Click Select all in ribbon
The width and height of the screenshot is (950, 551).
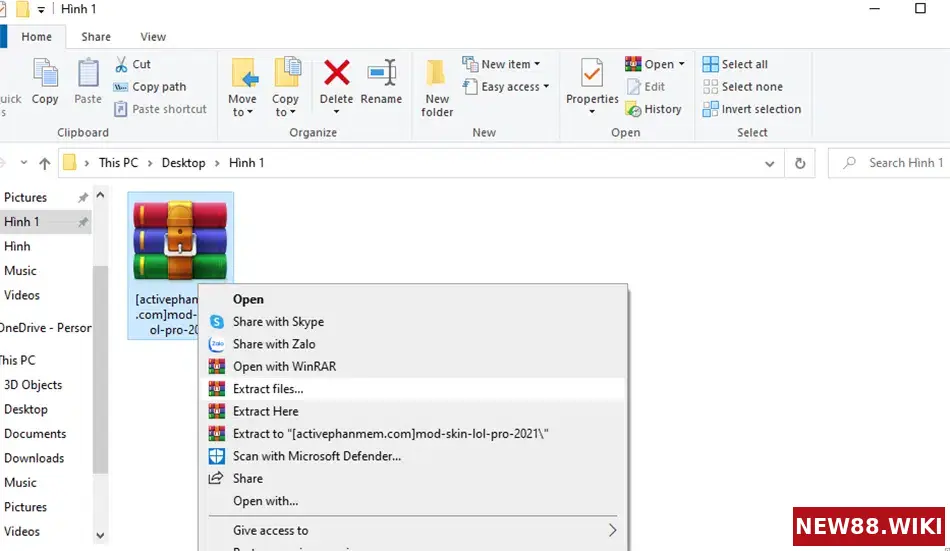coord(735,64)
